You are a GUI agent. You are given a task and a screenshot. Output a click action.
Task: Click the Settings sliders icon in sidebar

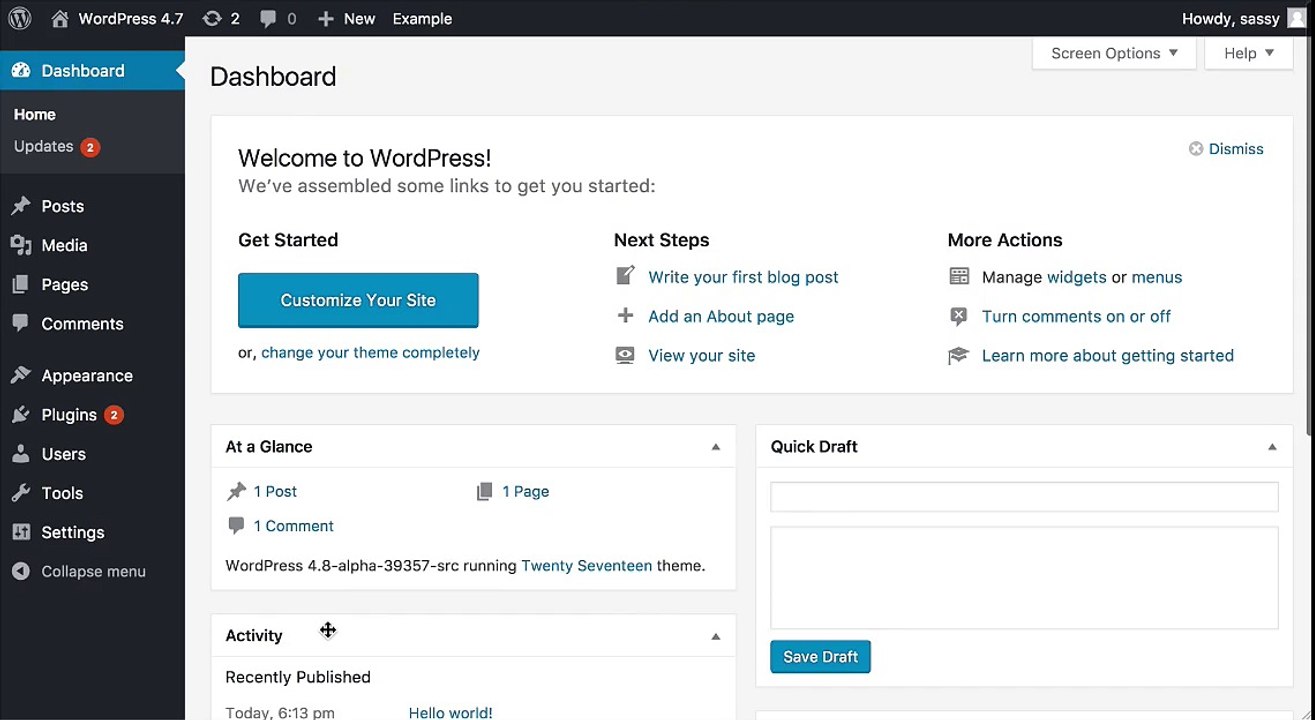[21, 532]
